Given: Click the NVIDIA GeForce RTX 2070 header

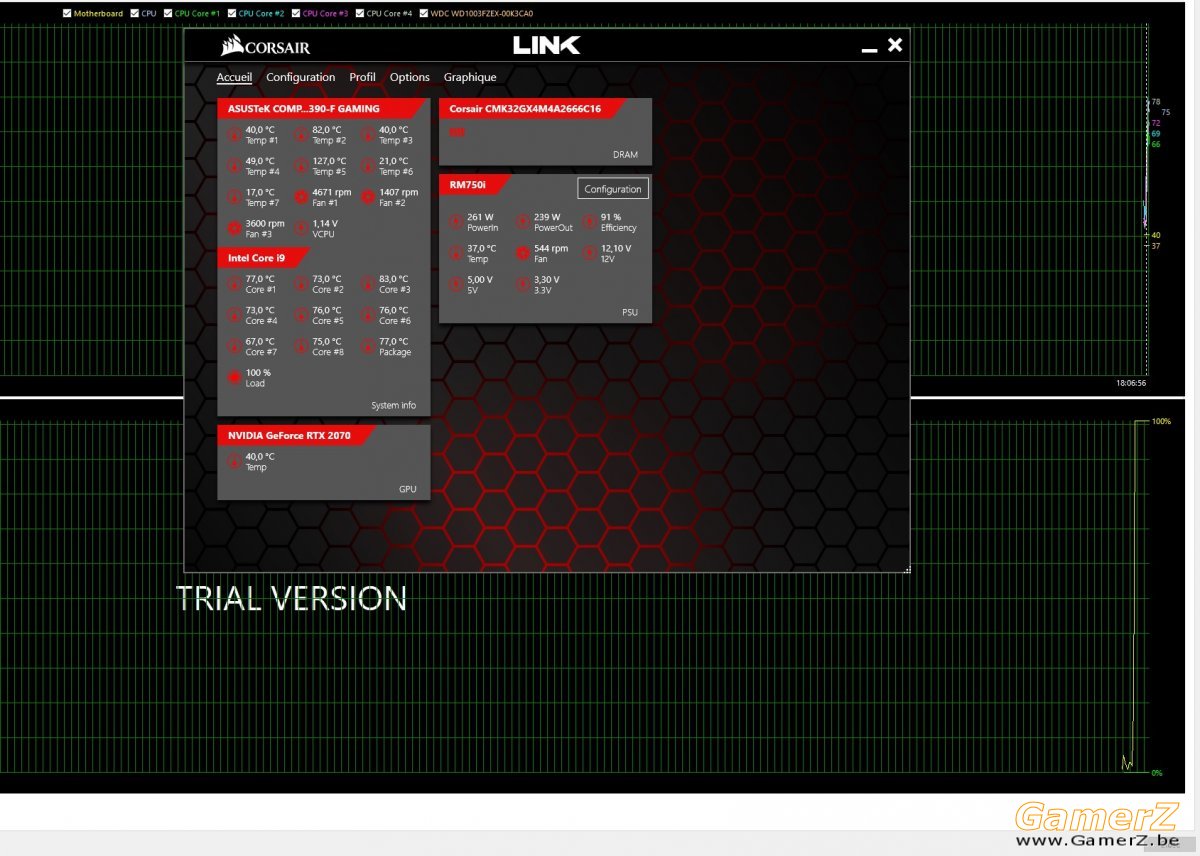Looking at the screenshot, I should click(296, 435).
